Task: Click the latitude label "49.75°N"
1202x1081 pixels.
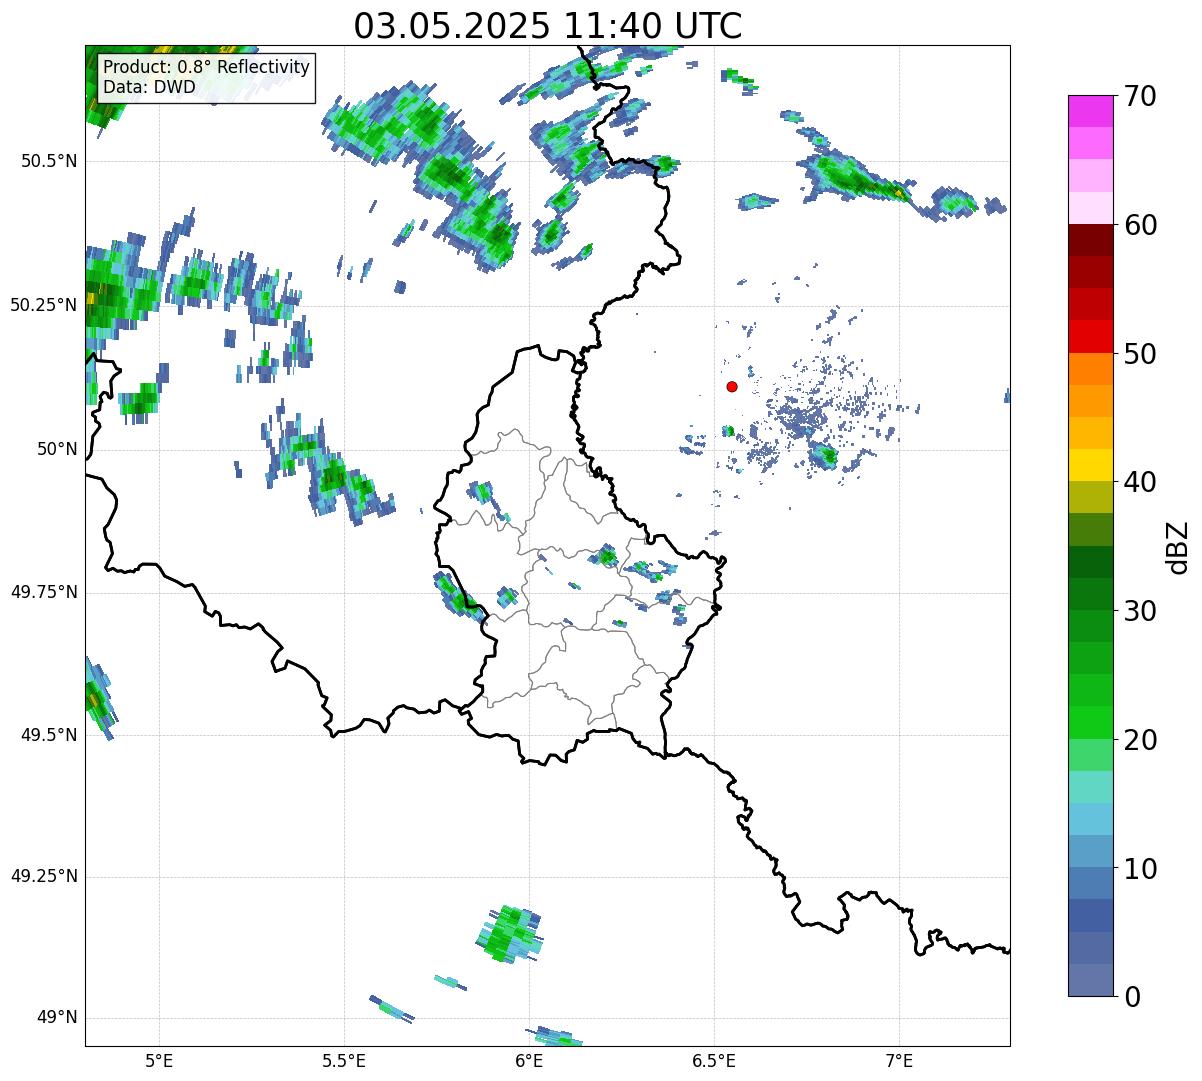Action: pos(44,592)
